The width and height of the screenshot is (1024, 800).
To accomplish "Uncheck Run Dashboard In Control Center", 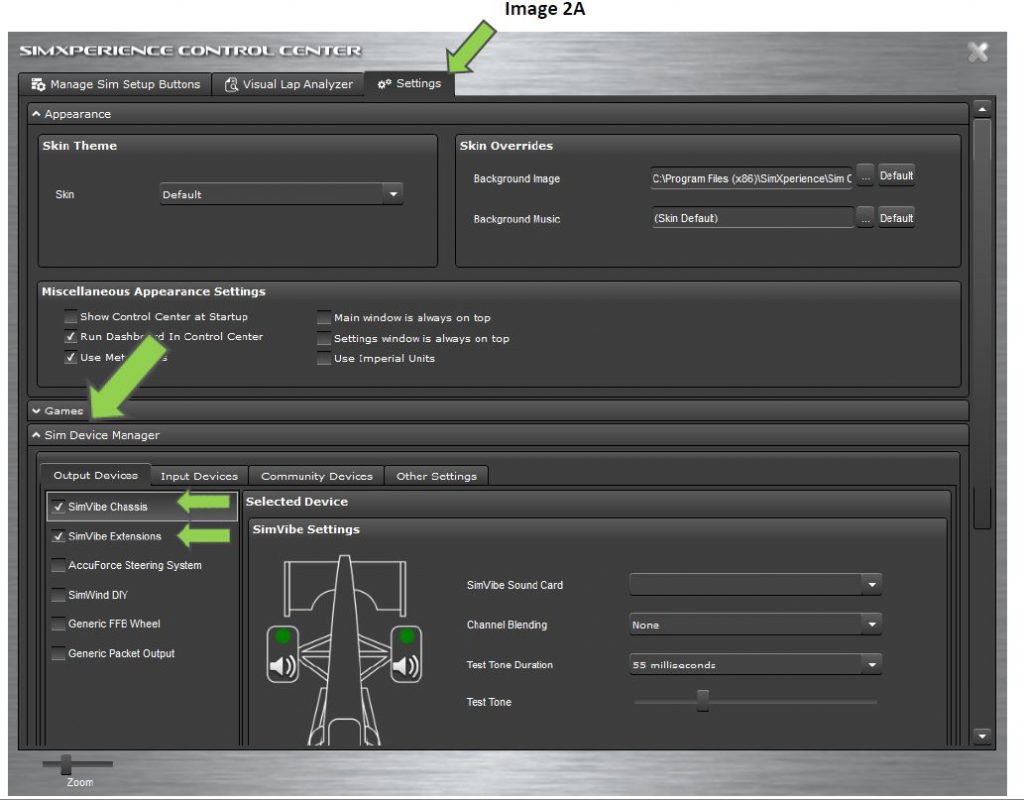I will [x=70, y=337].
